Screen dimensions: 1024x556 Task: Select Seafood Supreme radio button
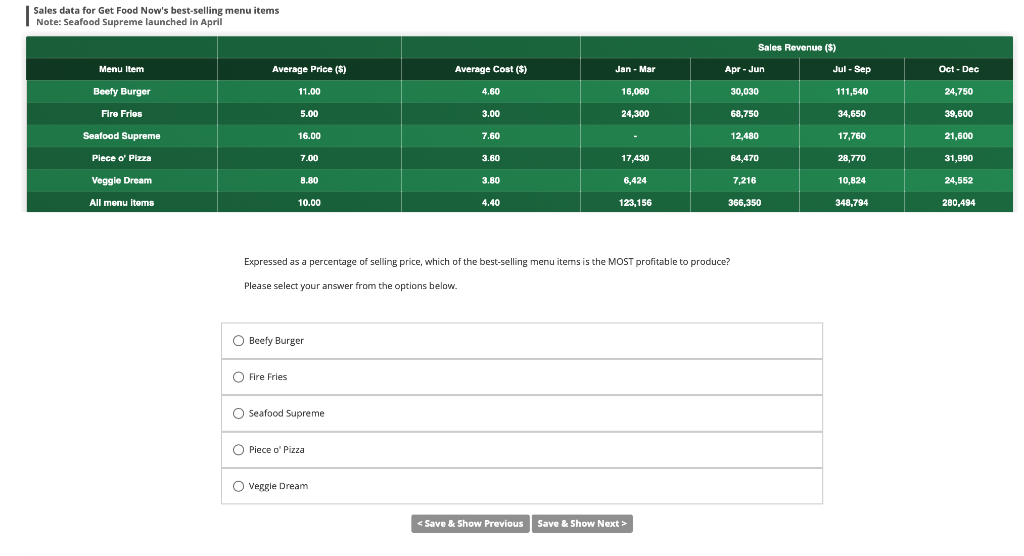239,413
